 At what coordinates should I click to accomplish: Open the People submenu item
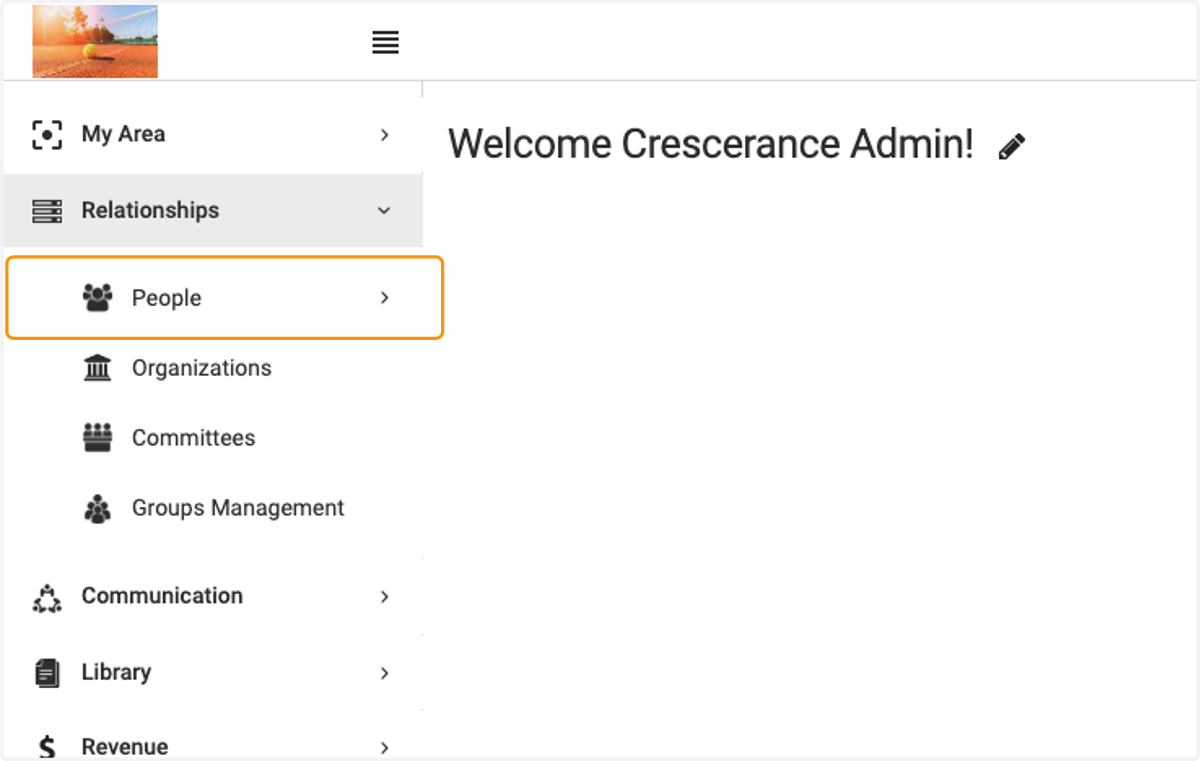pos(224,298)
